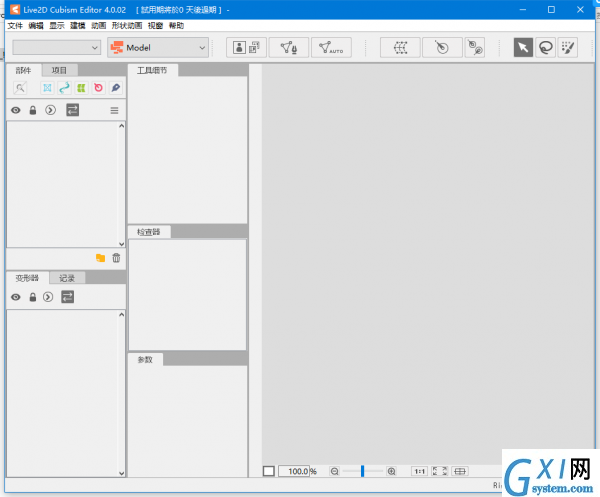The image size is (600, 497).
Task: Click deformer list scroll down arrow
Action: click(122, 473)
